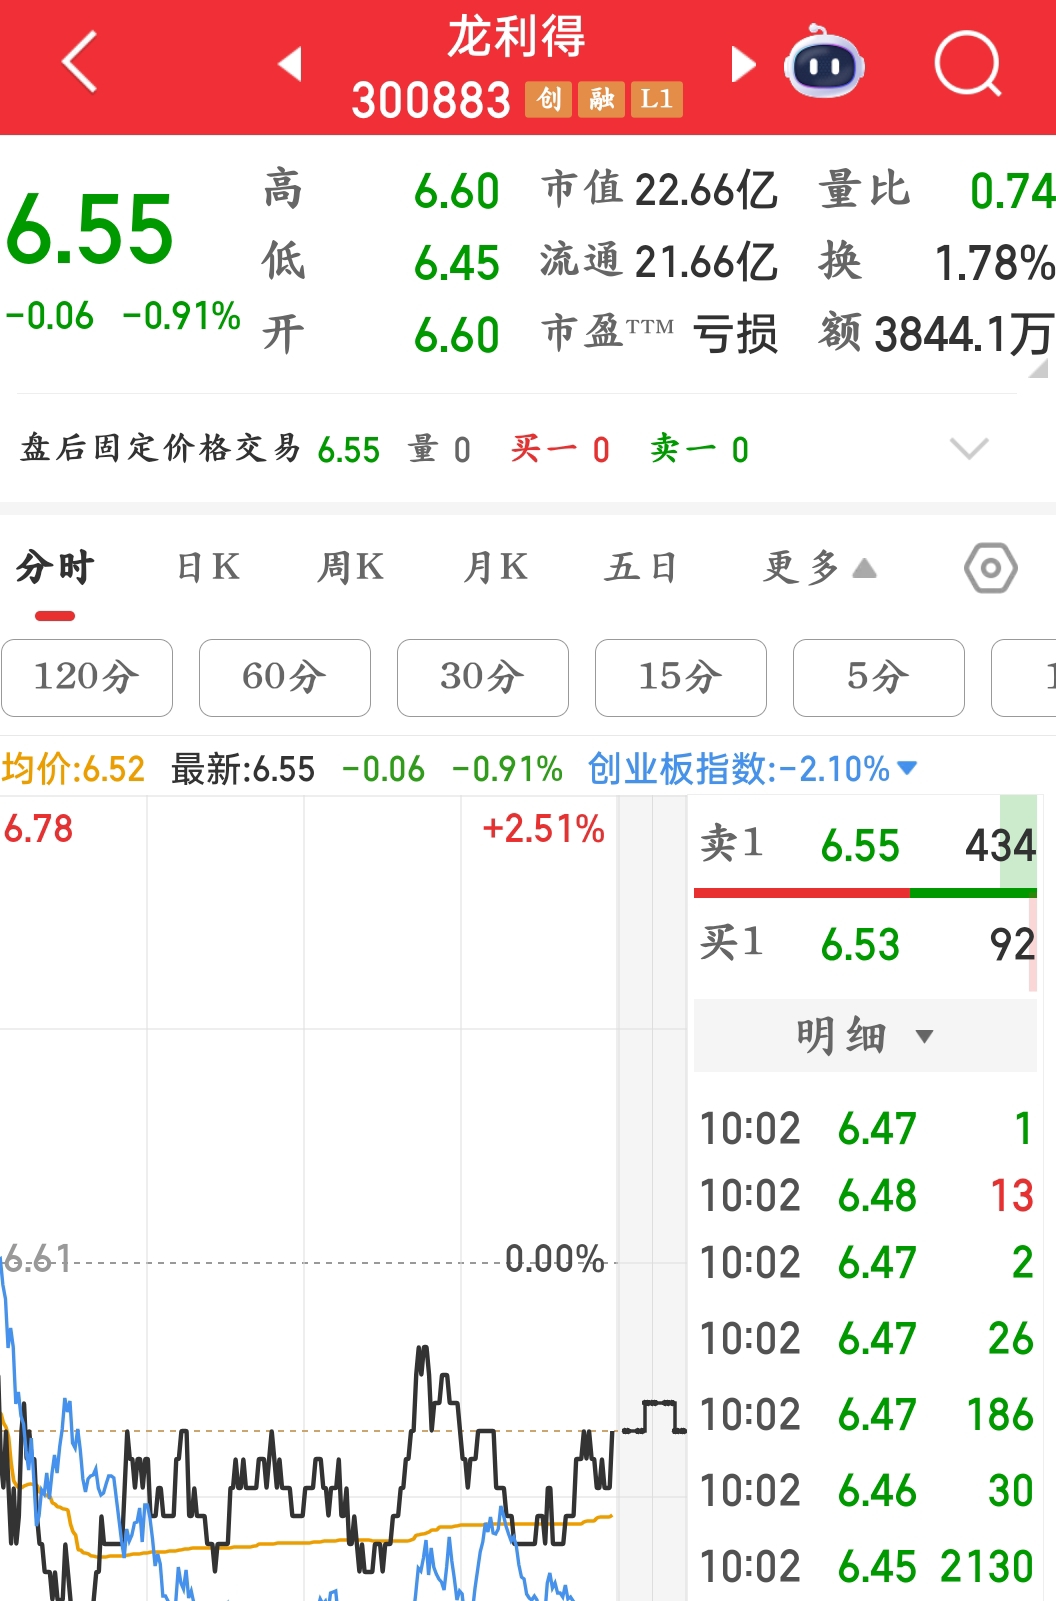Choose the 15分 interval button
This screenshot has width=1056, height=1601.
[681, 678]
